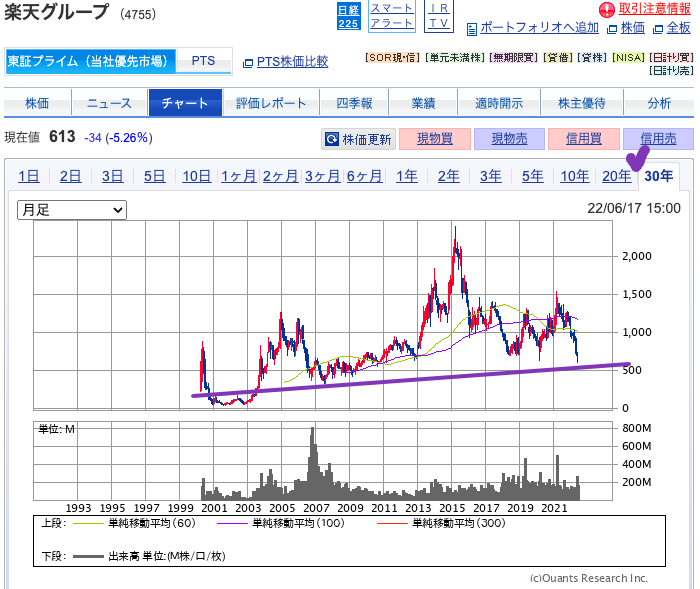Select the 2ヶ月 chart period
The width and height of the screenshot is (700, 589).
click(280, 176)
